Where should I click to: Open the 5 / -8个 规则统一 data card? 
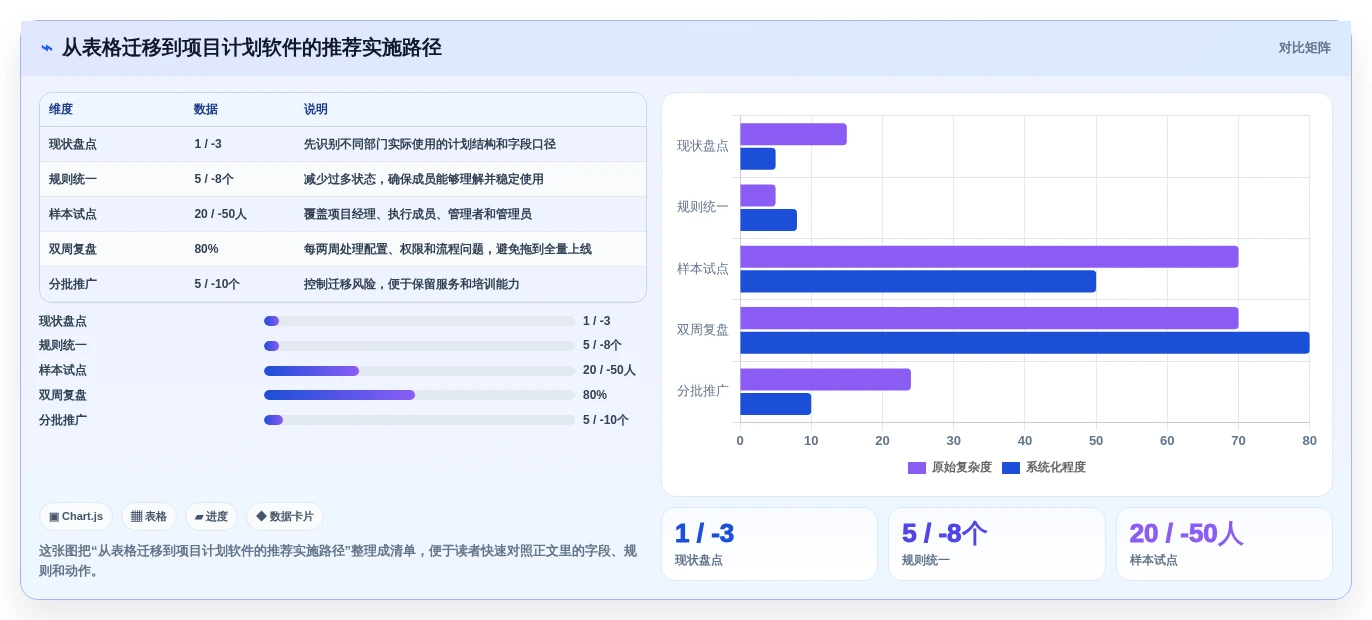click(997, 544)
